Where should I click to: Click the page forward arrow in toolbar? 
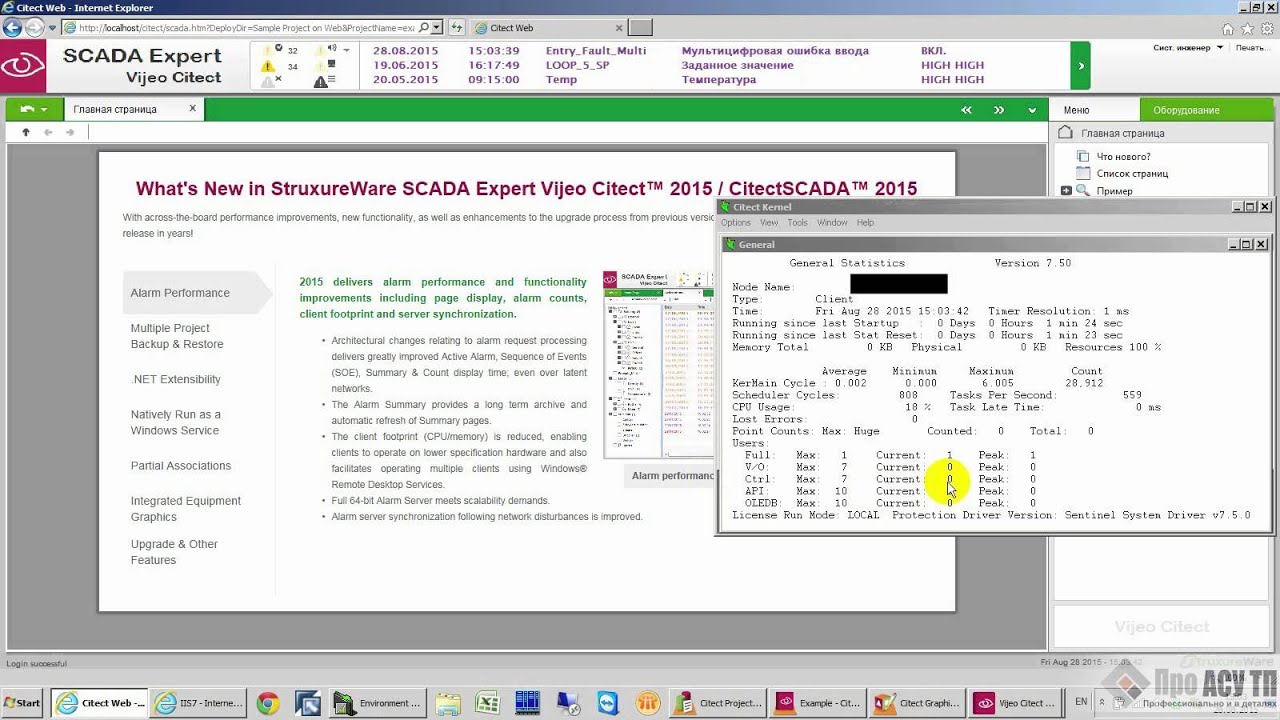coord(70,132)
